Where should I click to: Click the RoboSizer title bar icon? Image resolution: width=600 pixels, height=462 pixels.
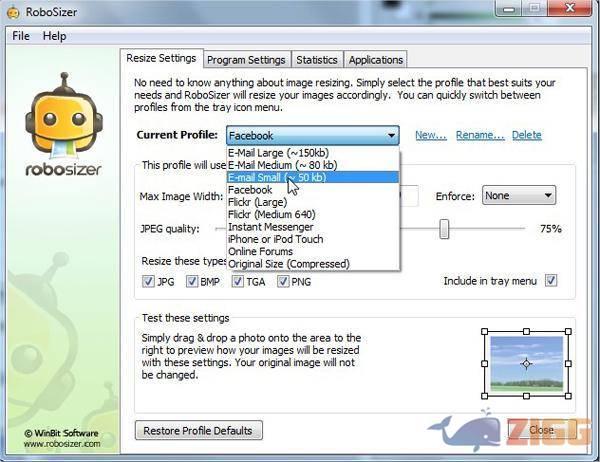point(13,12)
